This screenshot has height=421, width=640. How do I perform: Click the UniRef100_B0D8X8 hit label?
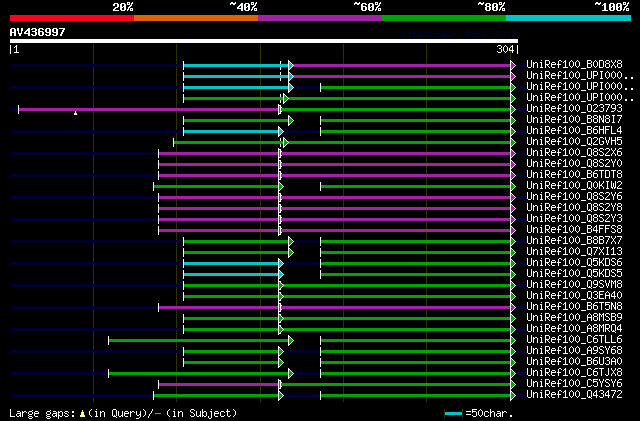coord(574,64)
